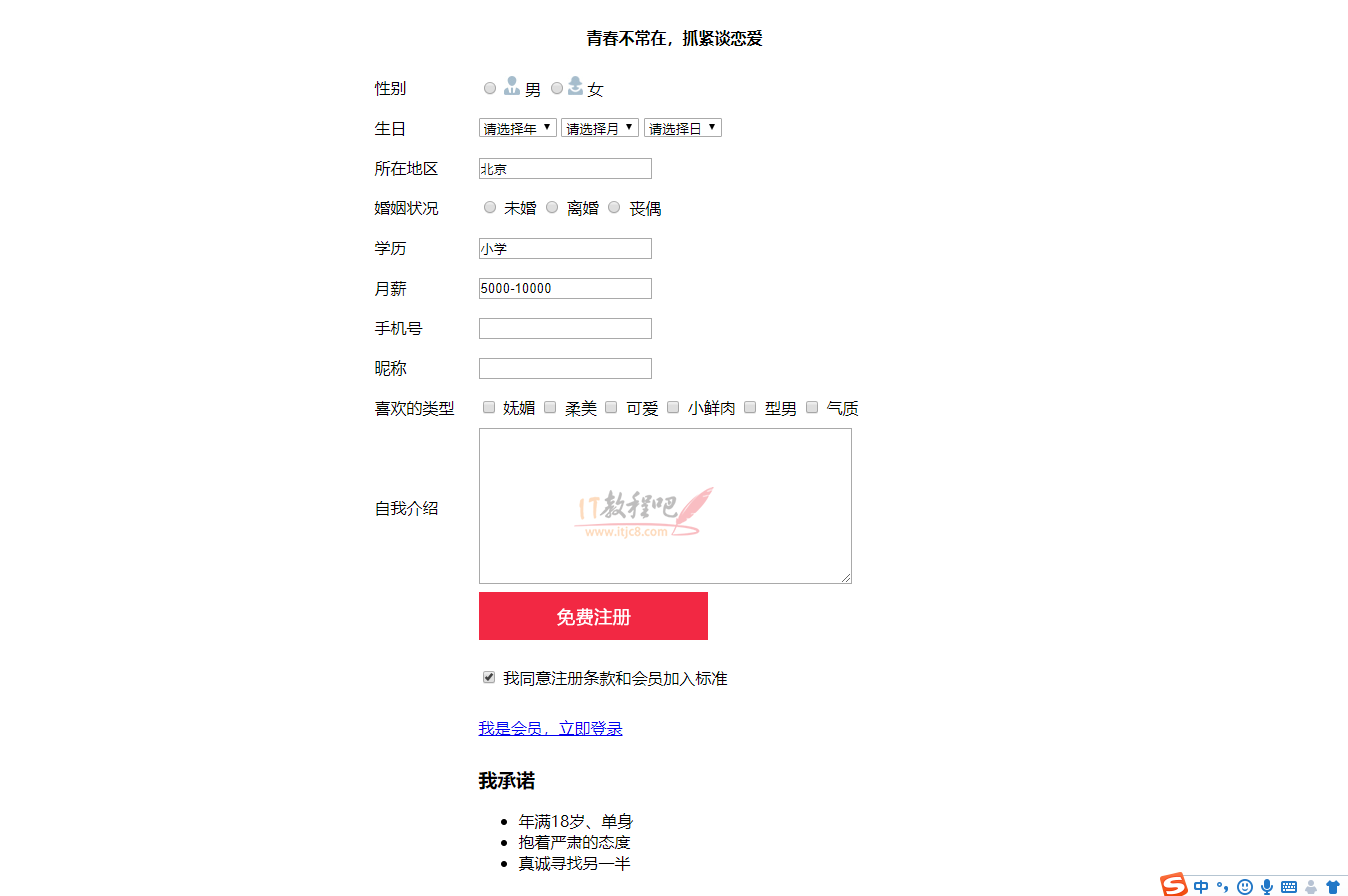This screenshot has width=1348, height=896.
Task: Open the soft keyboard icon
Action: pyautogui.click(x=1289, y=886)
